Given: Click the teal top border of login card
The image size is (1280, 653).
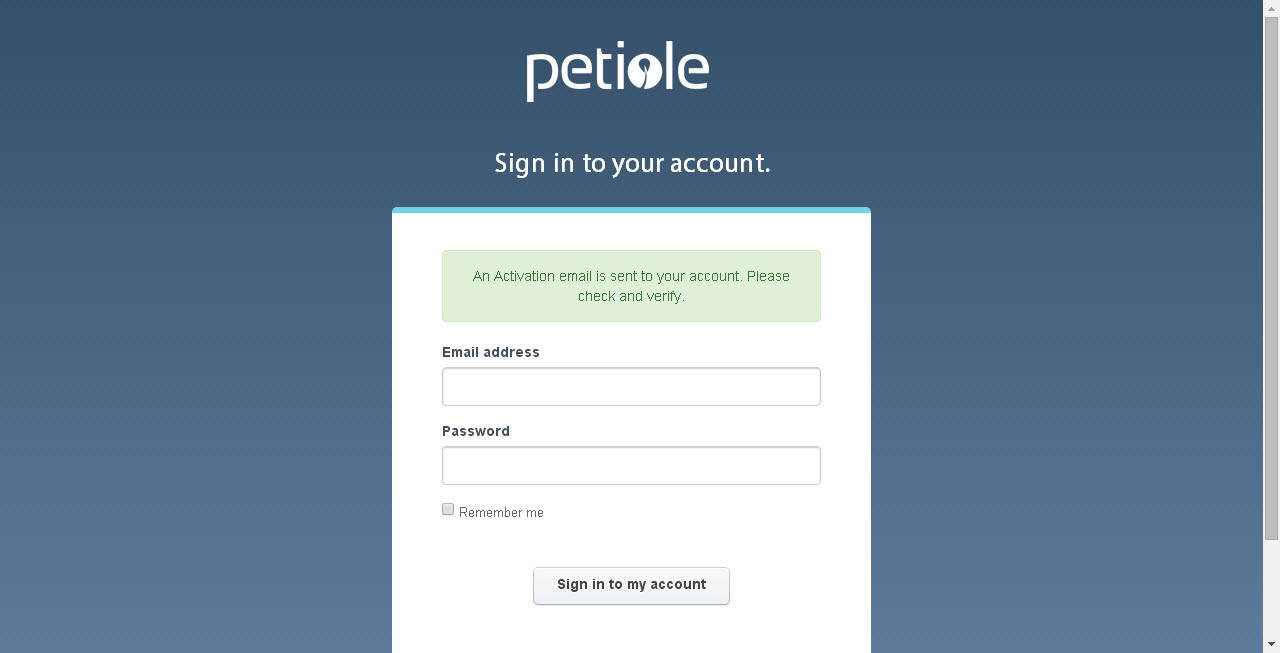Looking at the screenshot, I should (631, 210).
